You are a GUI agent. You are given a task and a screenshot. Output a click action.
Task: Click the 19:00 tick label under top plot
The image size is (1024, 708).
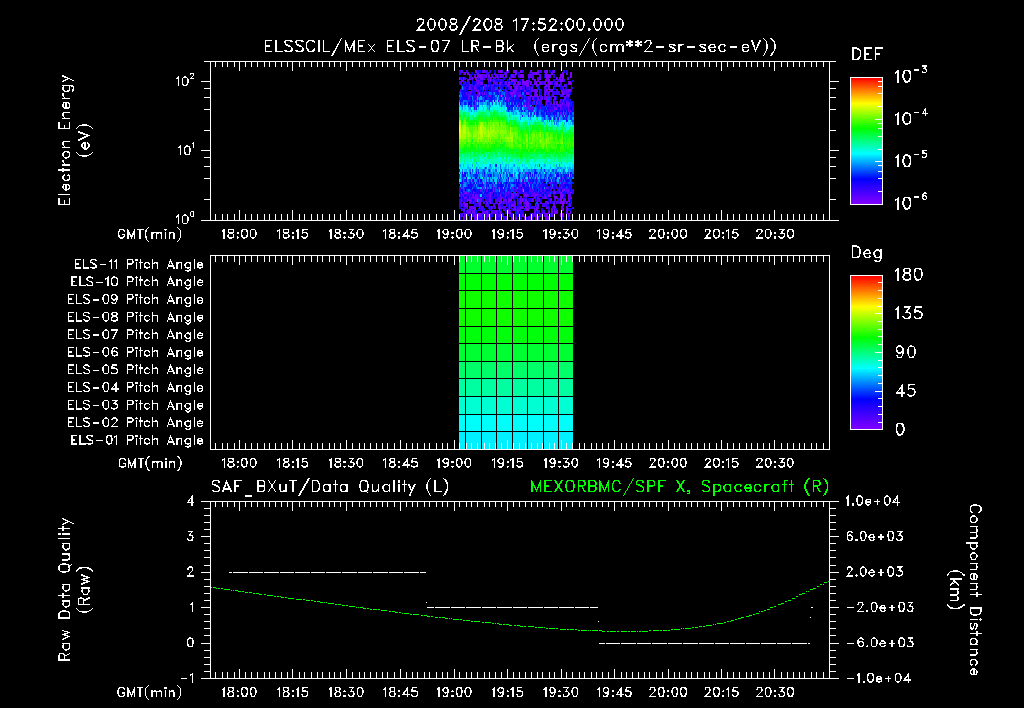[x=453, y=234]
